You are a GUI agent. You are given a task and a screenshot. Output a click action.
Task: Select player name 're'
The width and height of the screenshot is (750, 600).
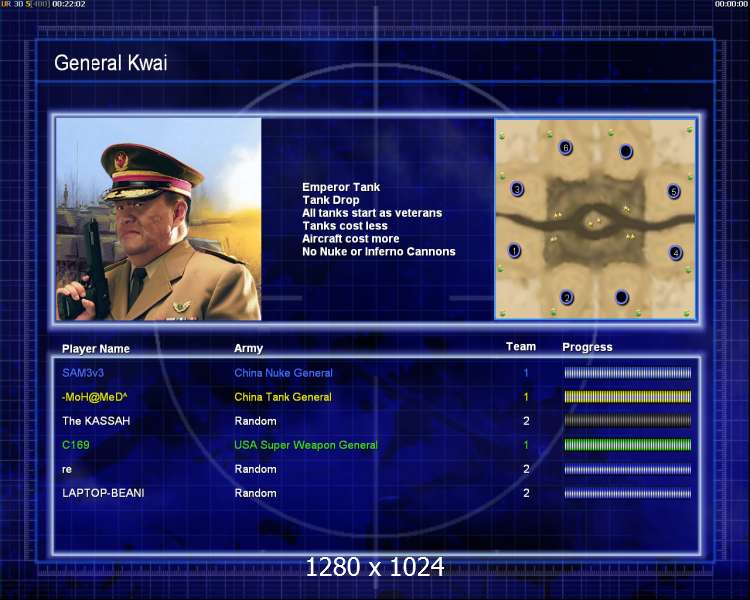(67, 469)
